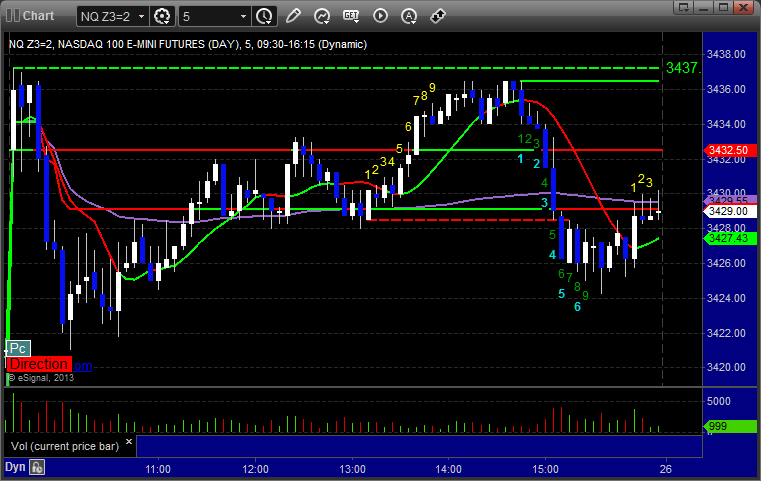761x481 pixels.
Task: Open the window options menu button
Action: click(684, 7)
